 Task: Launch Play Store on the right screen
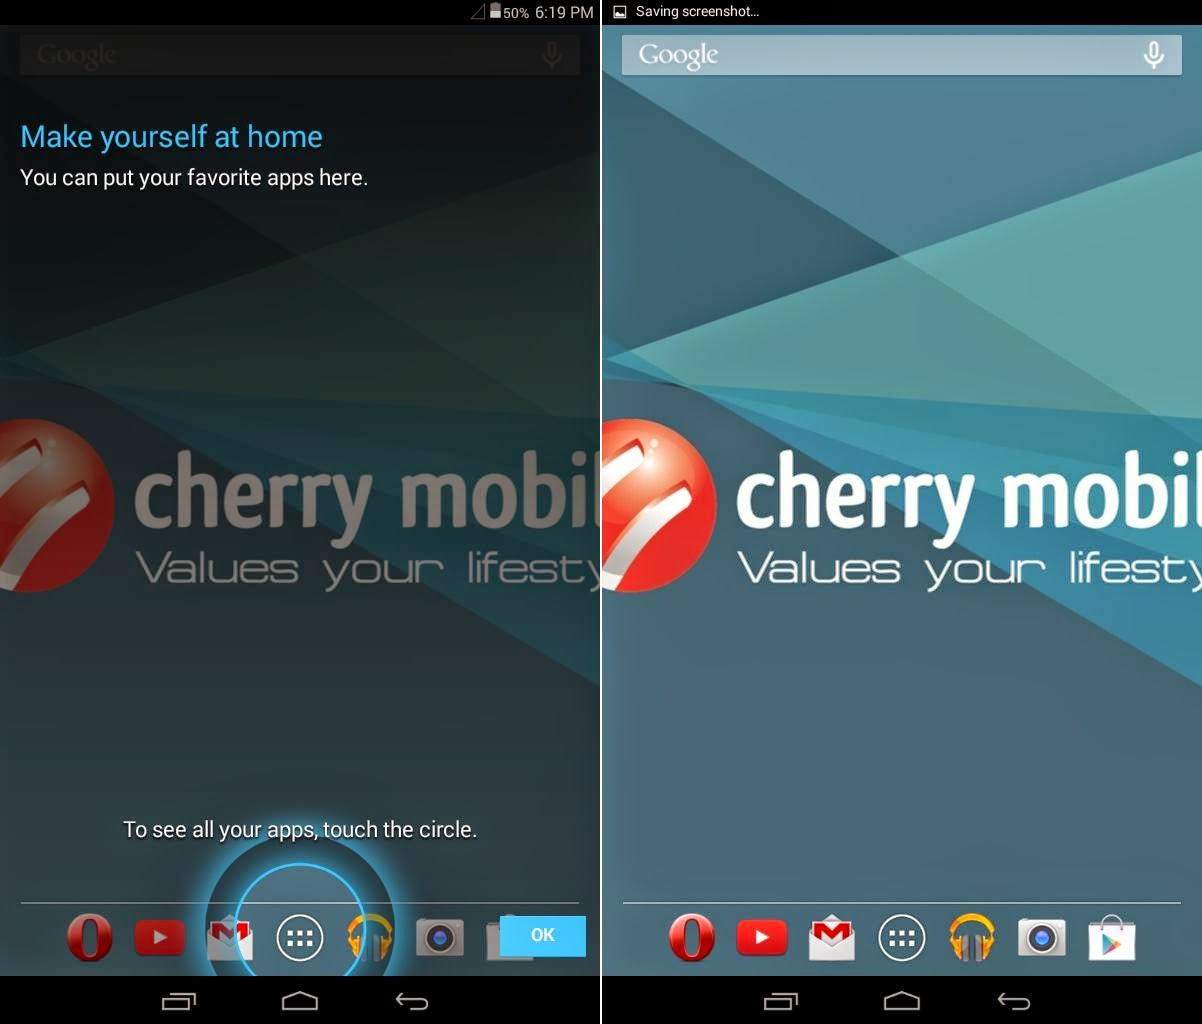[1112, 938]
